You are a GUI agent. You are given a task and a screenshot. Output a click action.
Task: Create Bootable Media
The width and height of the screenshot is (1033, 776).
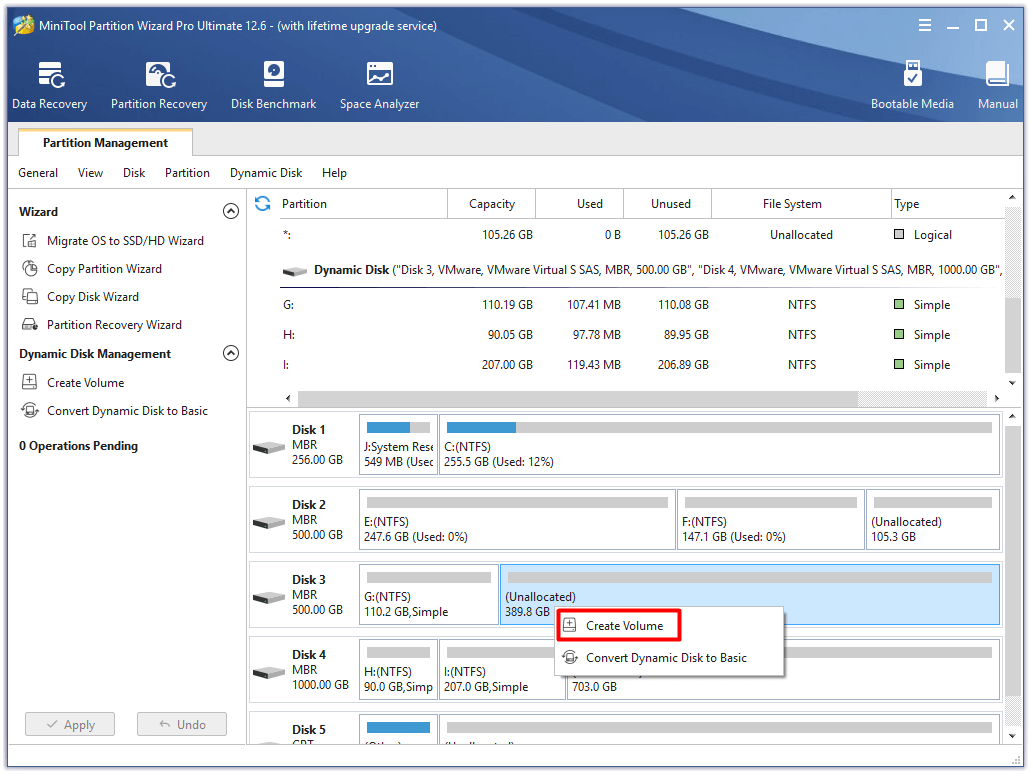point(912,86)
